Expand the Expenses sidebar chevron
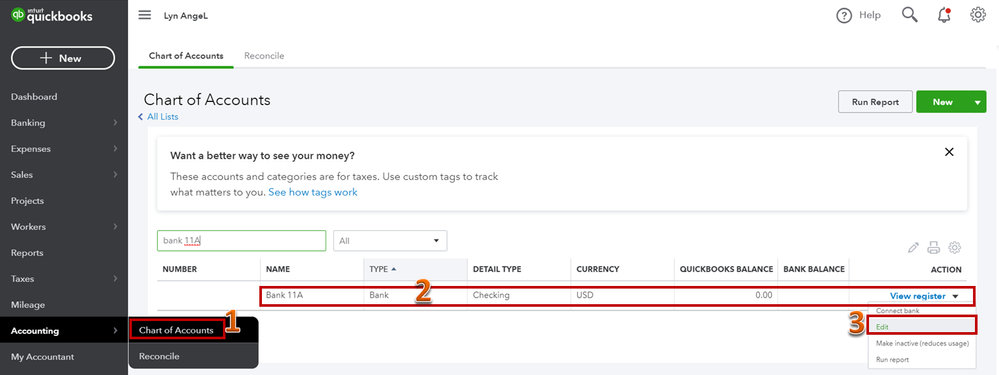Screen dimensions: 999x375 tap(115, 149)
